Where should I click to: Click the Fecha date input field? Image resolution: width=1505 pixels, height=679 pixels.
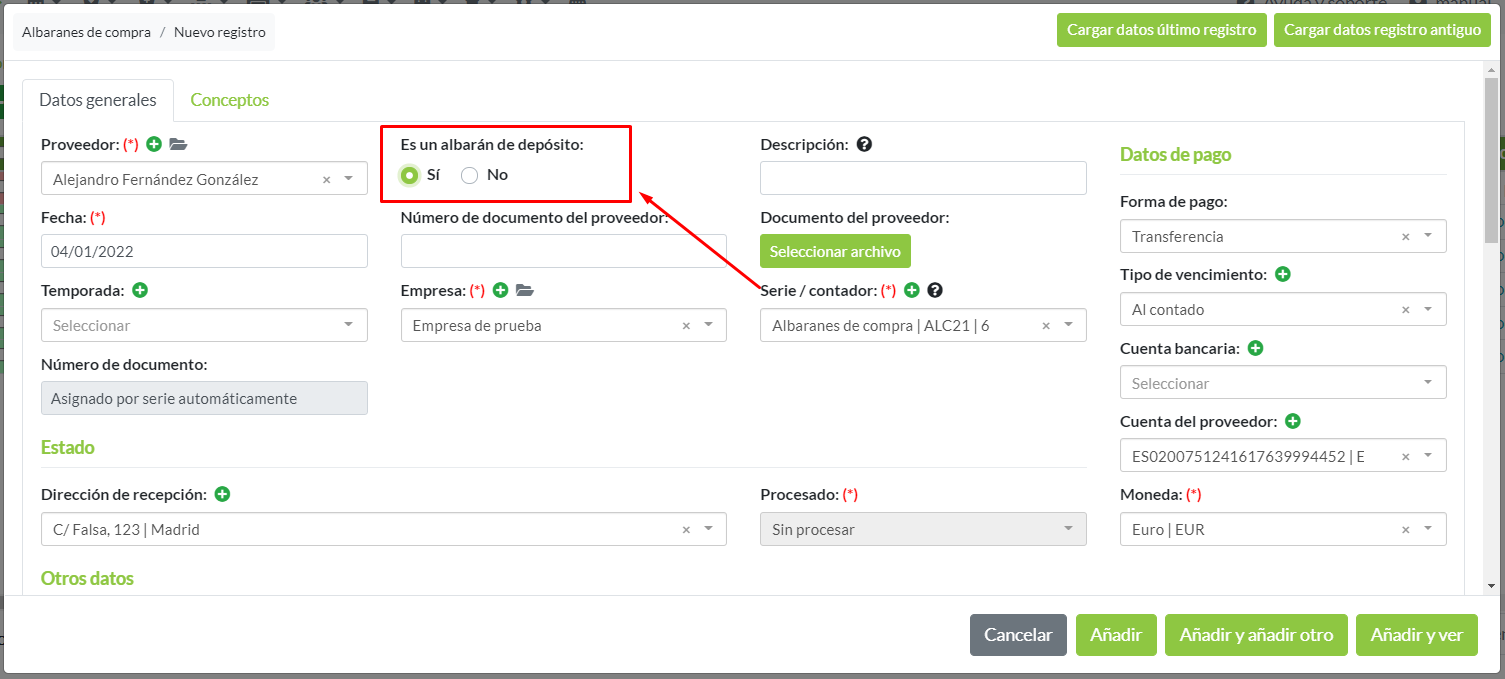coord(204,251)
